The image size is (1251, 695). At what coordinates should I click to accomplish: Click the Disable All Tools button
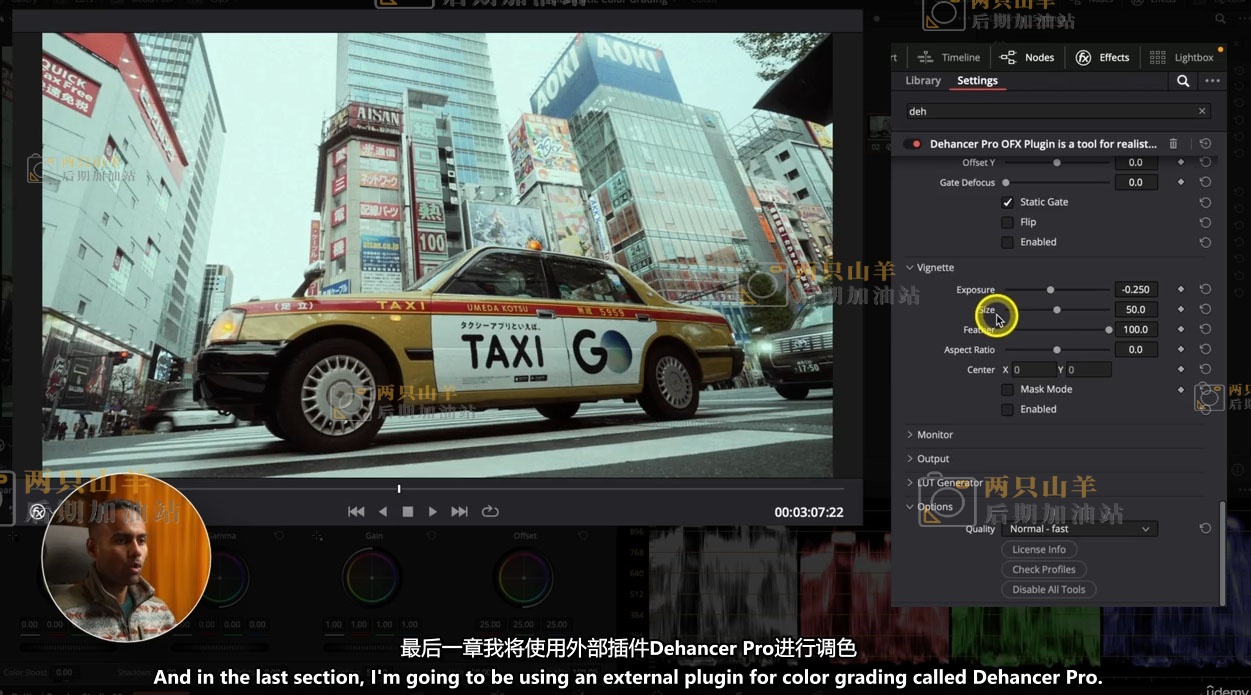[x=1048, y=589]
